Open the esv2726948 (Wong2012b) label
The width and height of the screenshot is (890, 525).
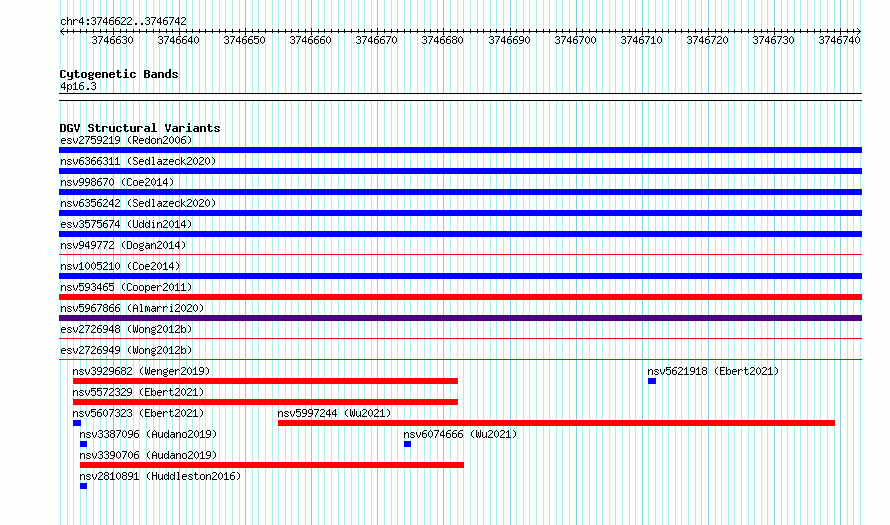(126, 329)
